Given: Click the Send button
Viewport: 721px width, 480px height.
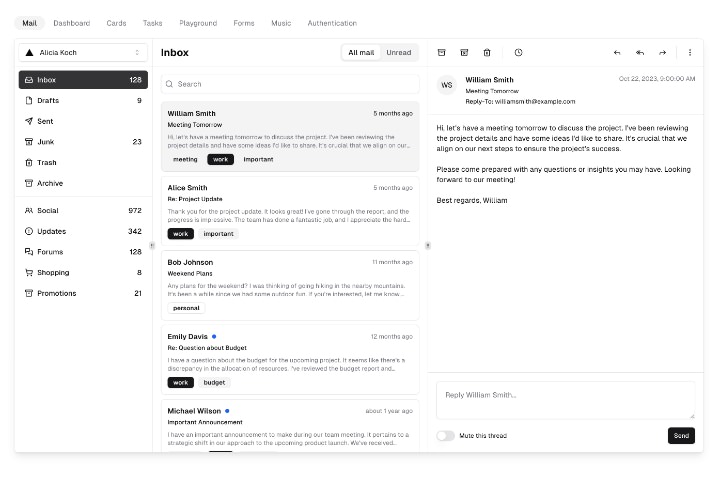Looking at the screenshot, I should click(x=681, y=435).
